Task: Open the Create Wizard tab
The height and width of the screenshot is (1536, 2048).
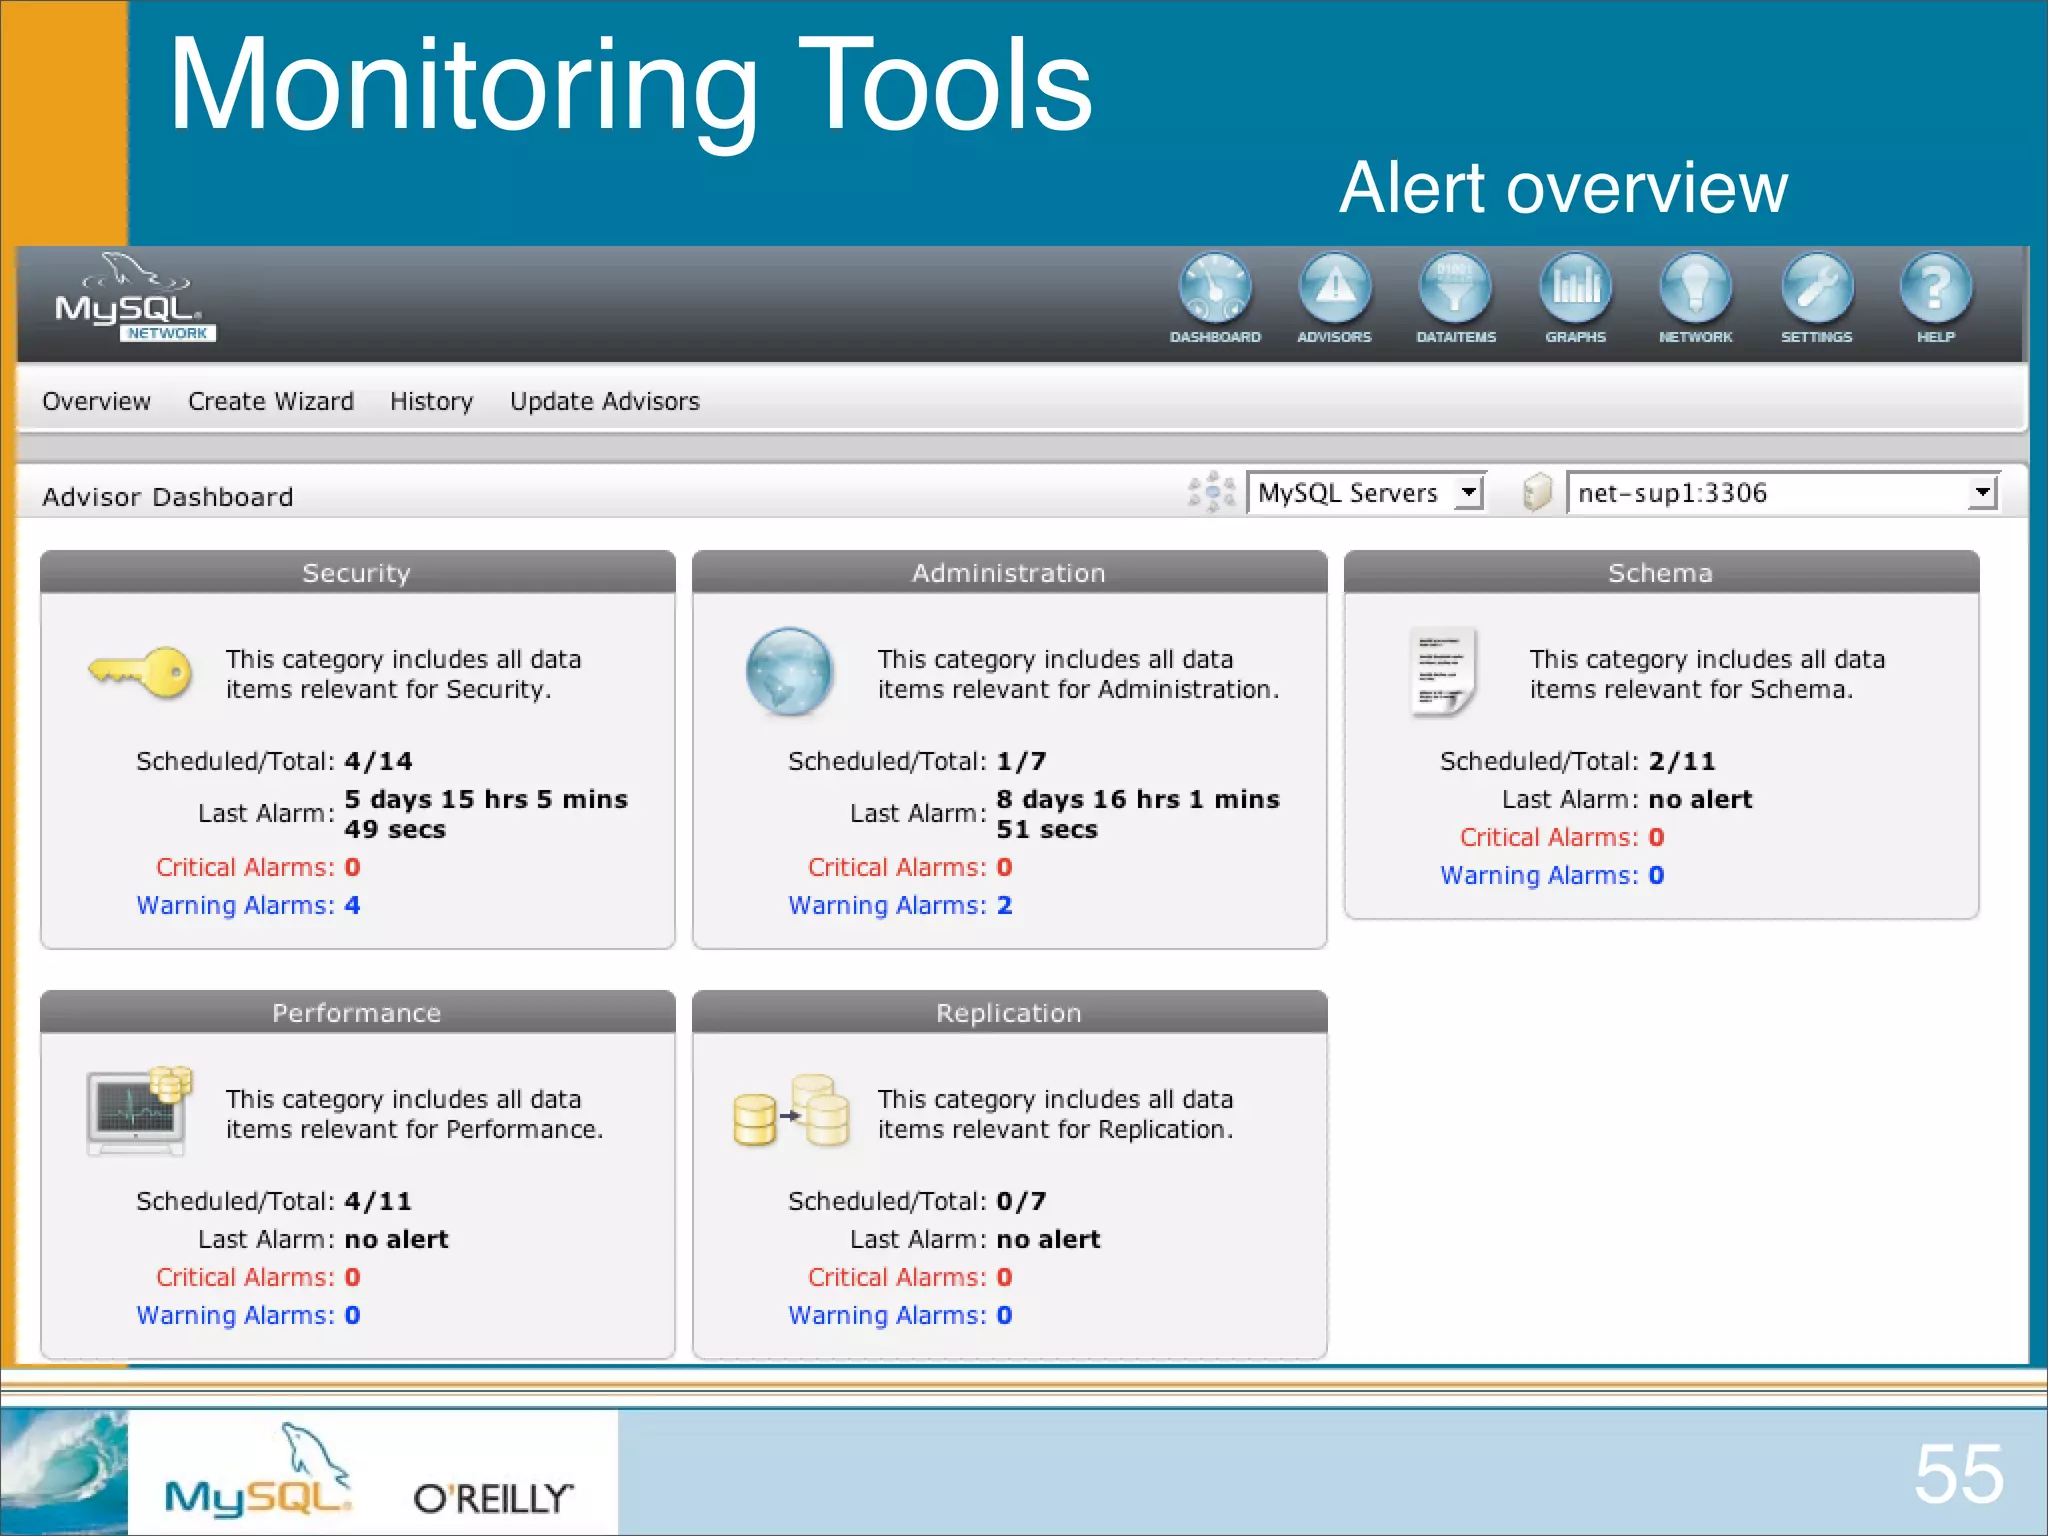Action: (271, 401)
